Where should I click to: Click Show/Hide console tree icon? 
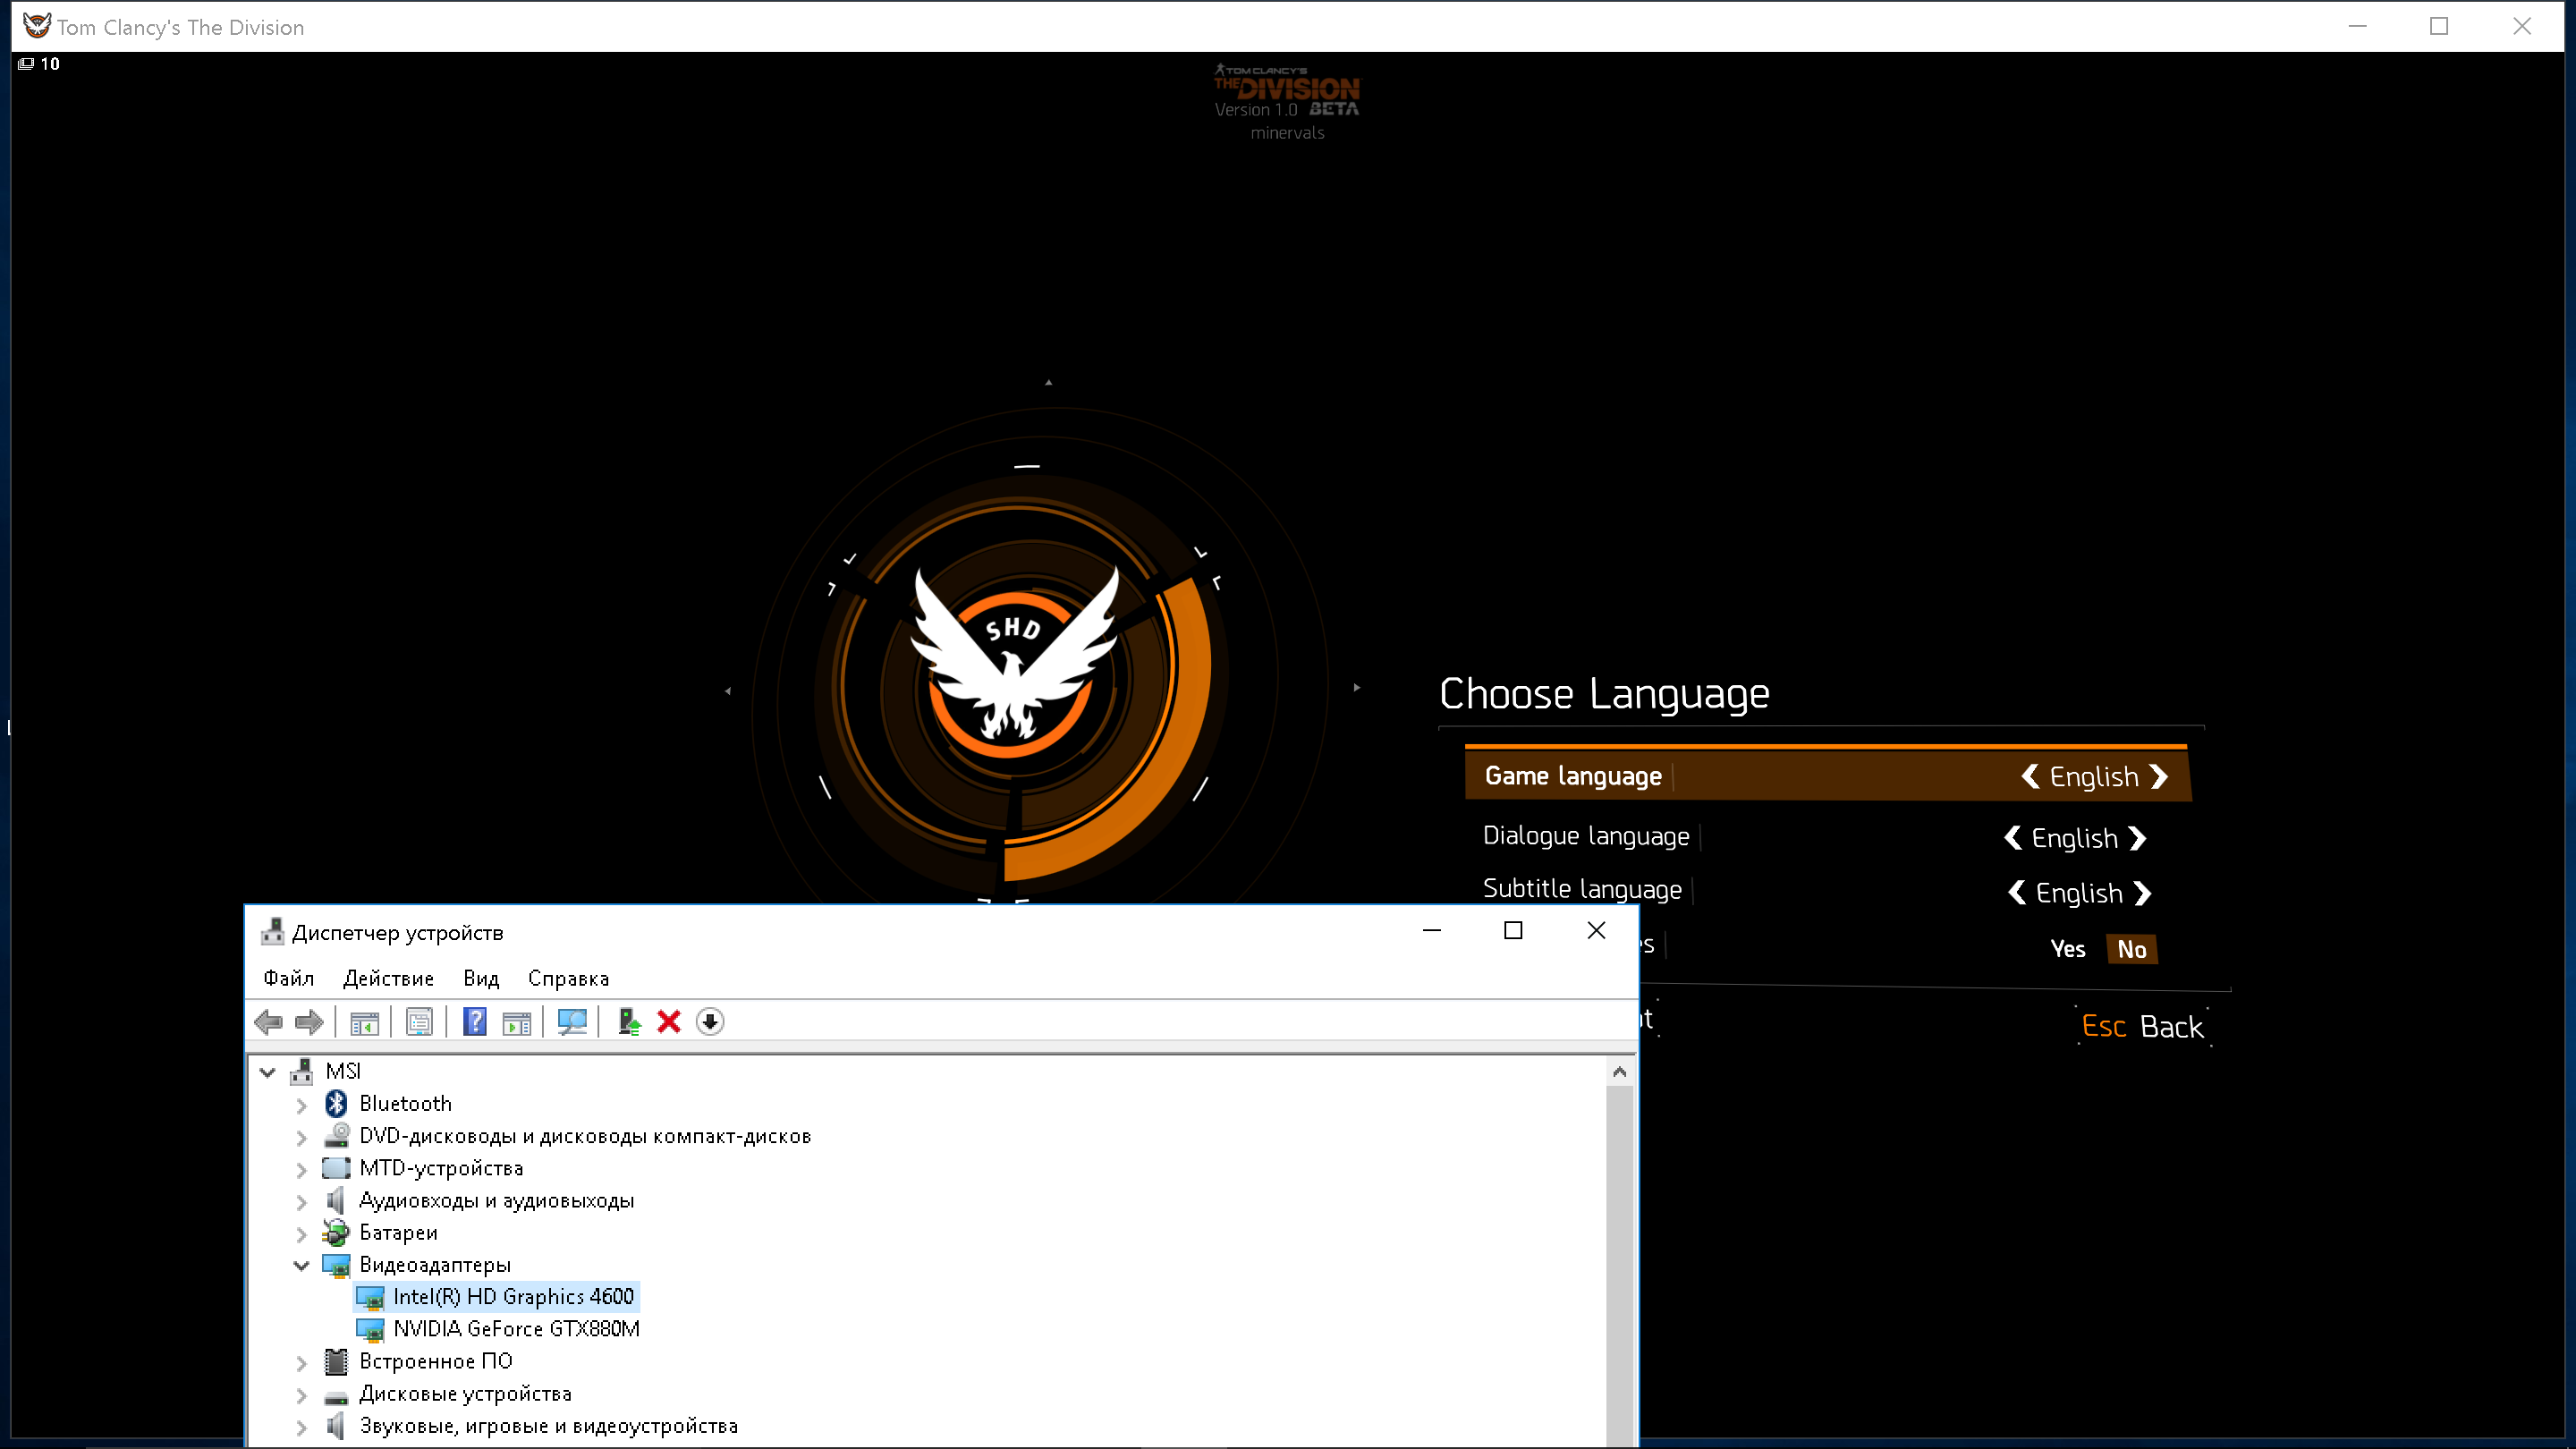tap(364, 1022)
